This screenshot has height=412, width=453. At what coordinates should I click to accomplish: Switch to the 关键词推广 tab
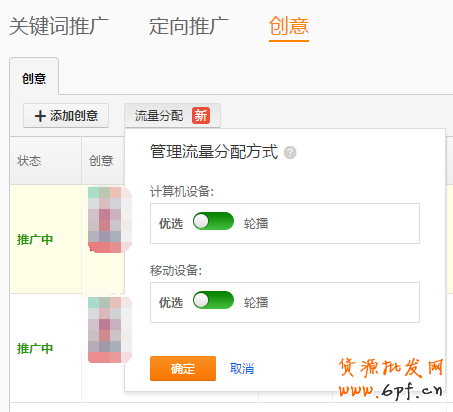point(59,26)
